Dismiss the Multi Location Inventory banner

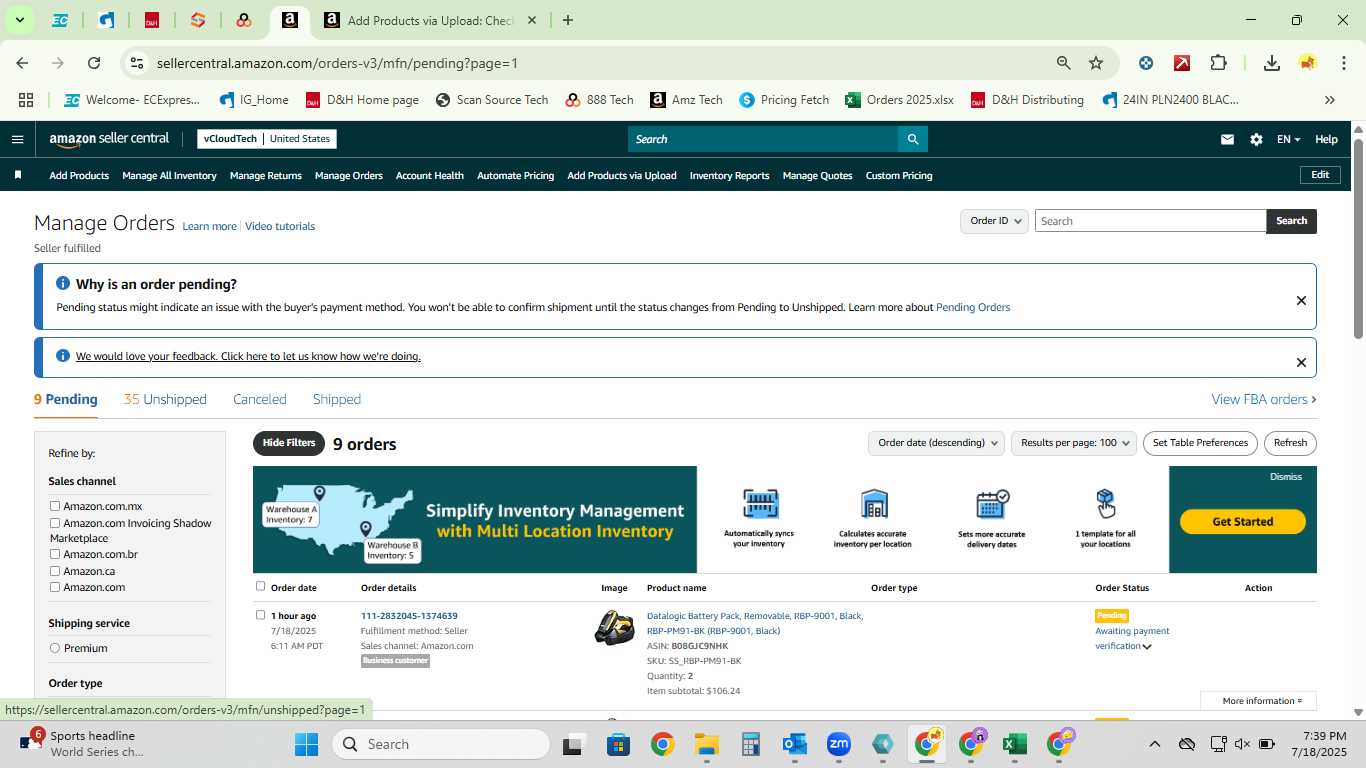pyautogui.click(x=1286, y=477)
